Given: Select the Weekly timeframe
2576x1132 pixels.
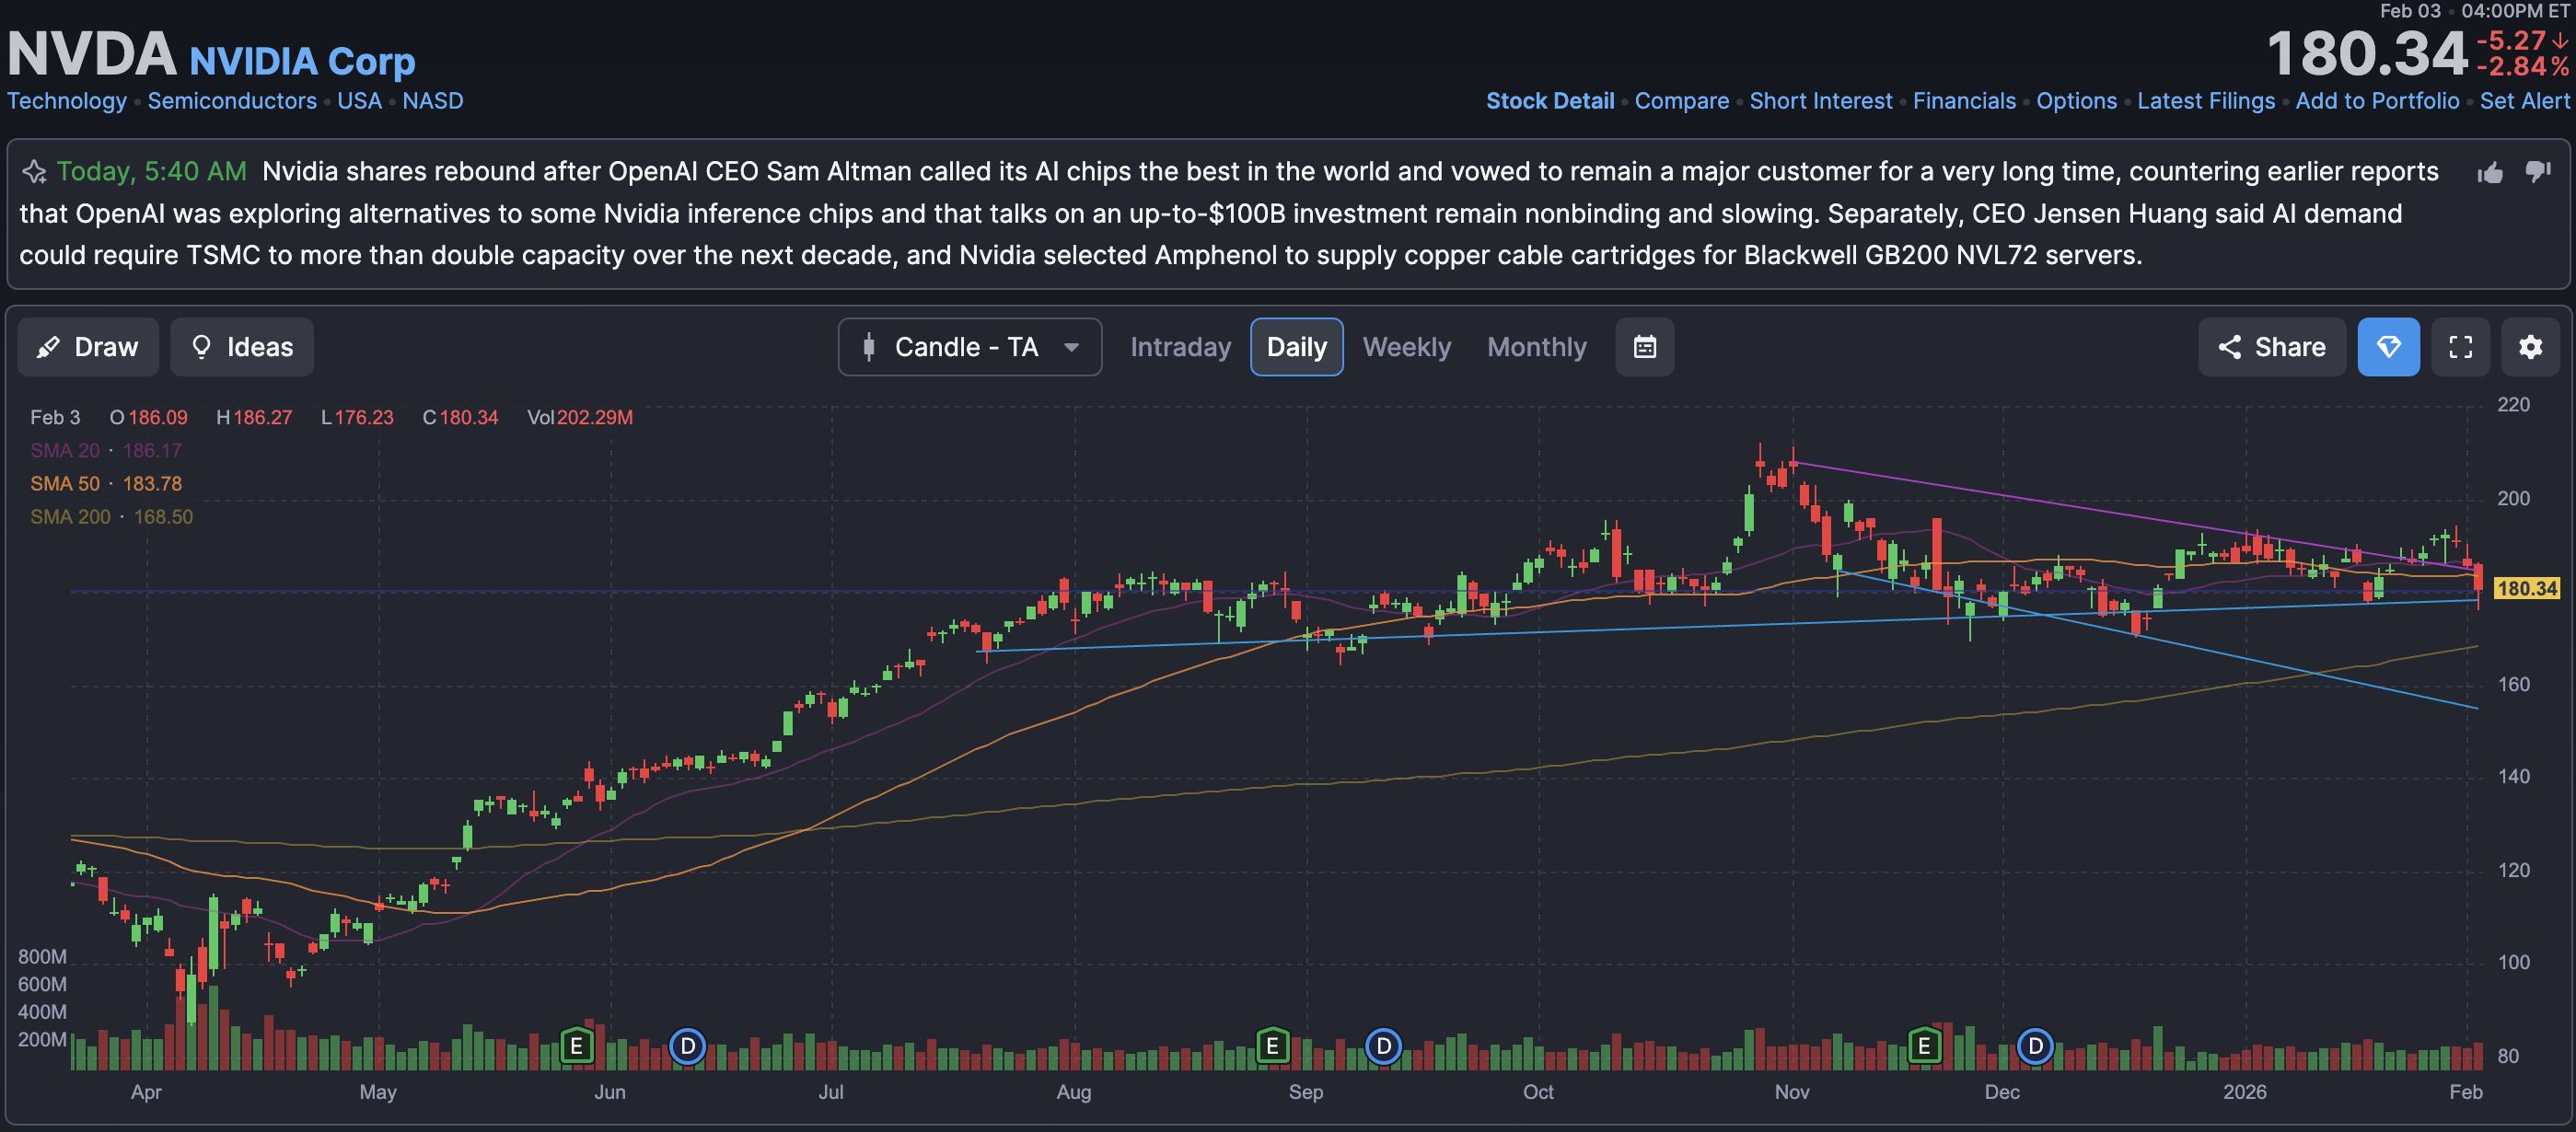Looking at the screenshot, I should tap(1406, 347).
